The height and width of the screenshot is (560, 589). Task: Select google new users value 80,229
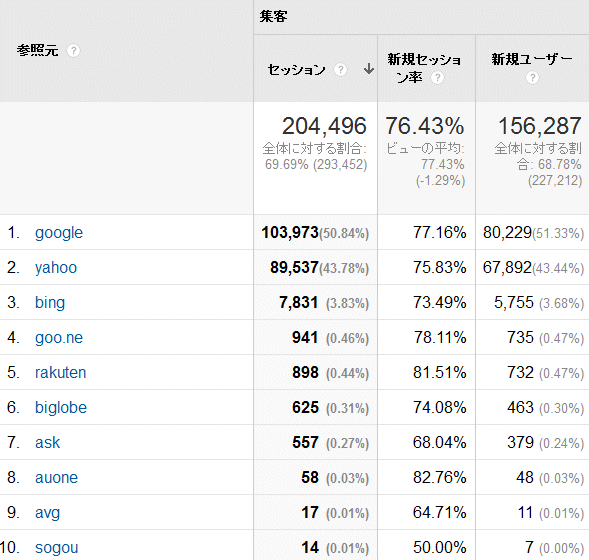[507, 232]
